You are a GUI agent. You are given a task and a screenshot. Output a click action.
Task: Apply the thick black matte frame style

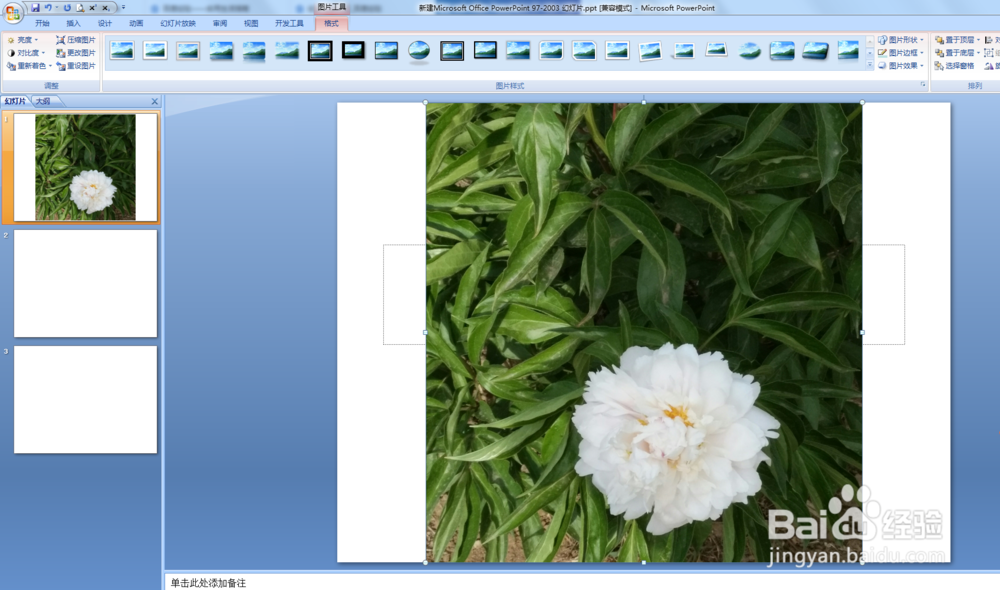[x=353, y=50]
